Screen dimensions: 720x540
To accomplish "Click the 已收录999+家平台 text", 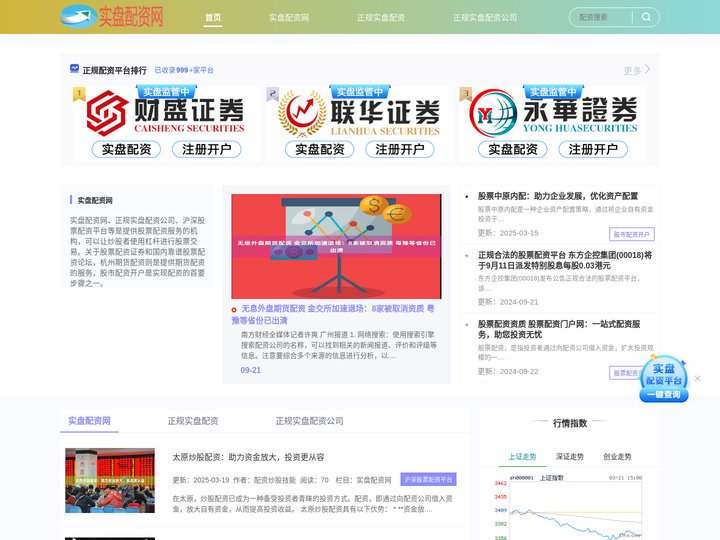I will pyautogui.click(x=184, y=70).
